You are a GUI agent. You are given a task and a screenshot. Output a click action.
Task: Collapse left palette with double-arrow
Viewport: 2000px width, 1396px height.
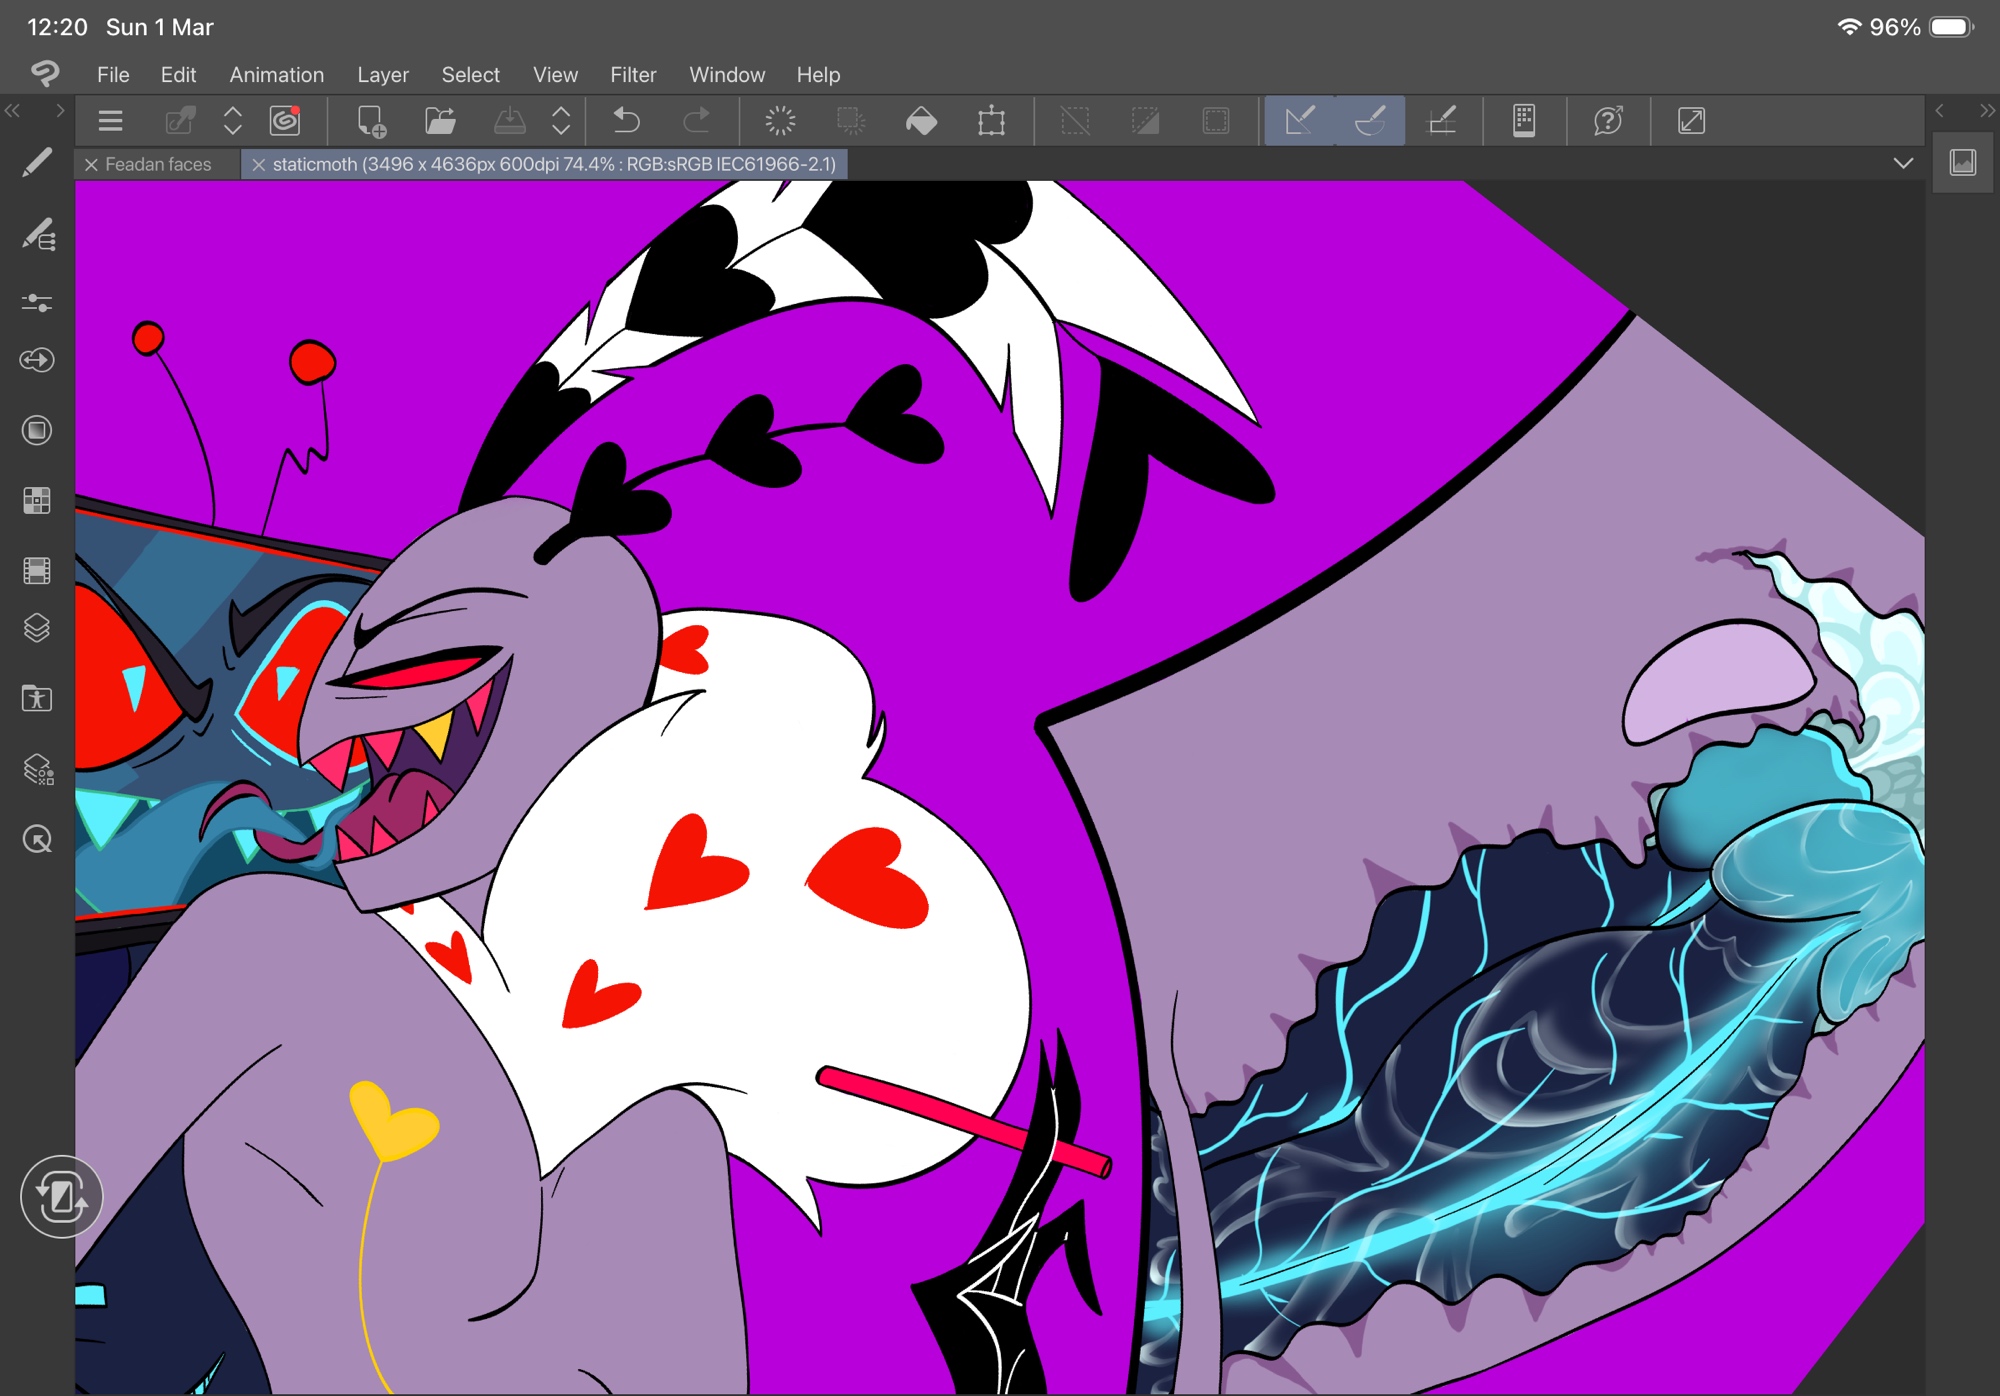click(x=13, y=110)
